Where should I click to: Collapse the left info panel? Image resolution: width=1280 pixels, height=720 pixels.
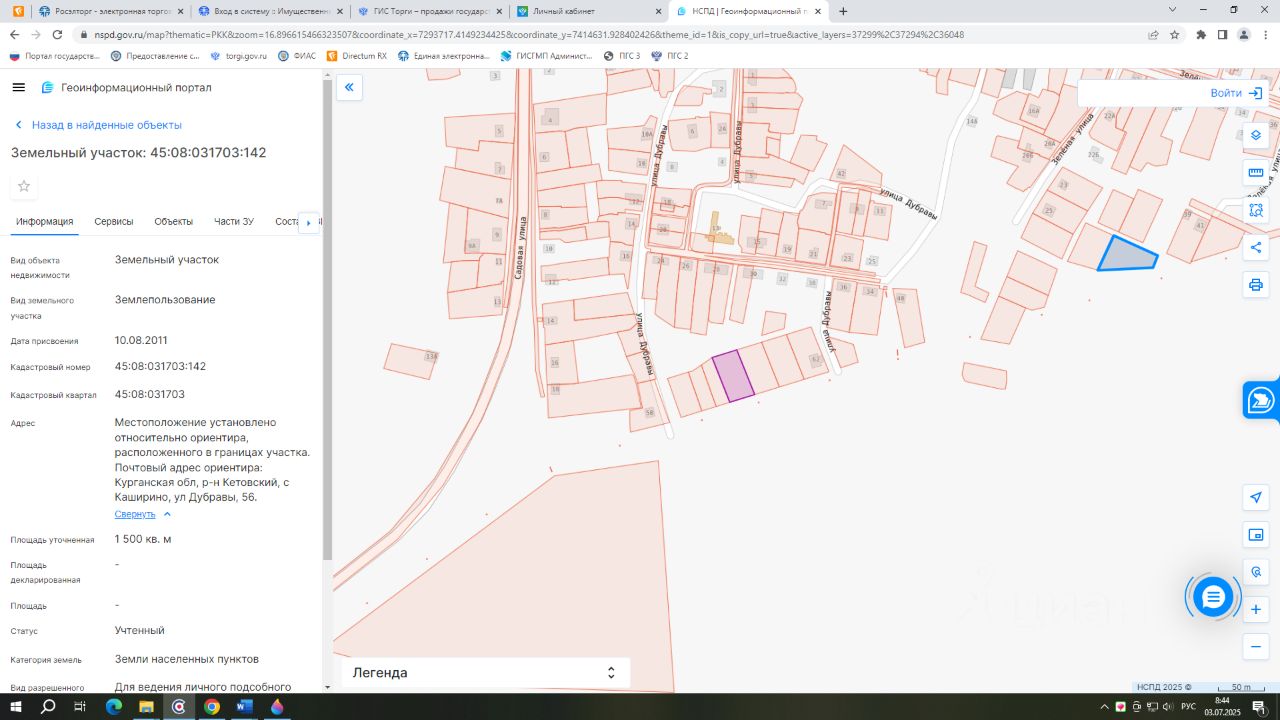pos(349,87)
